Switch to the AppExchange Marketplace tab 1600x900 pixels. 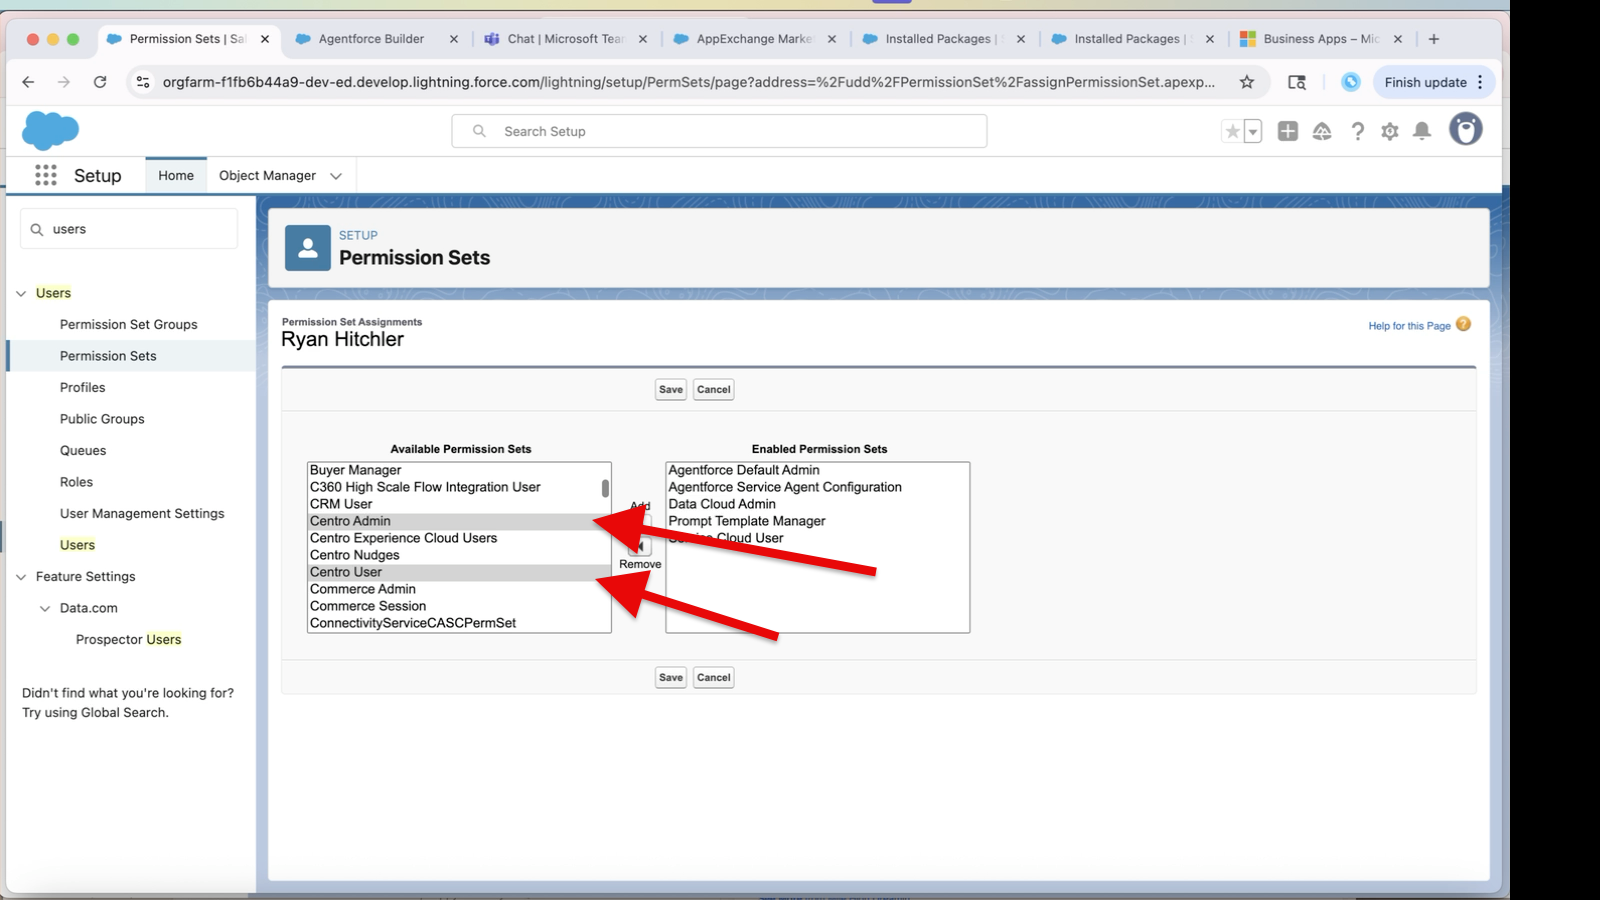click(754, 39)
